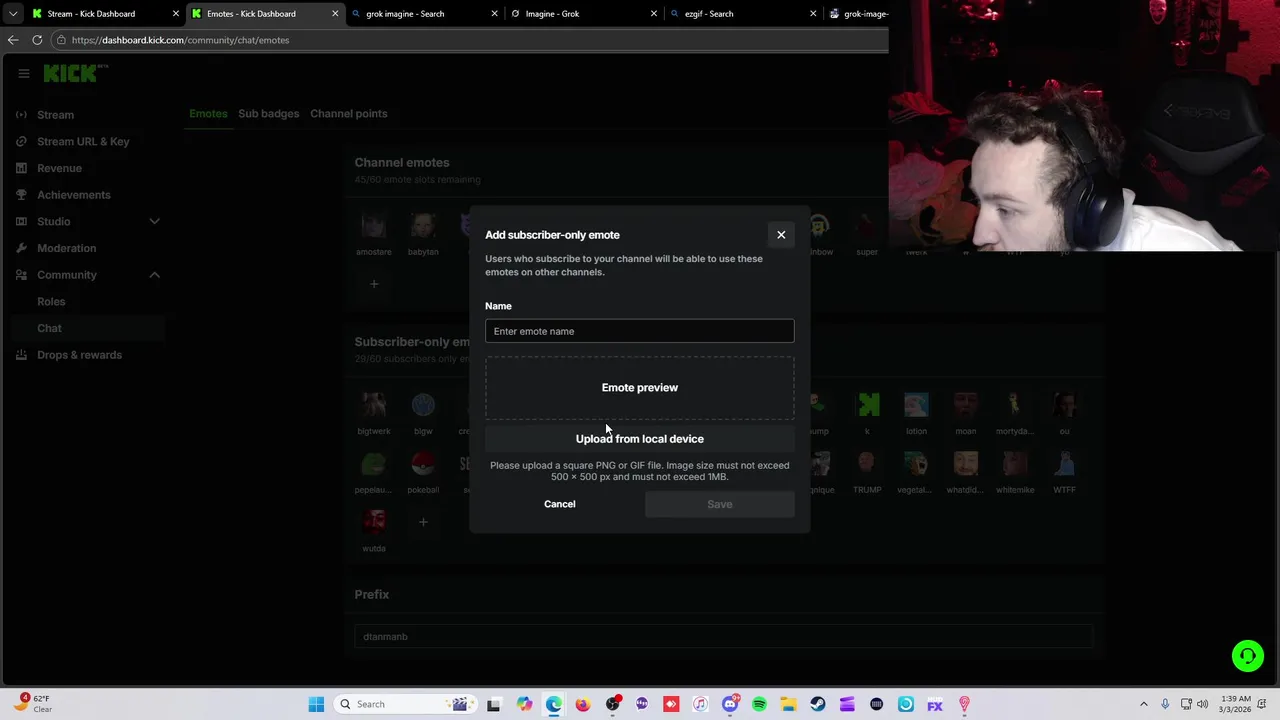
Task: Open File Explorer from the taskbar
Action: click(x=788, y=704)
